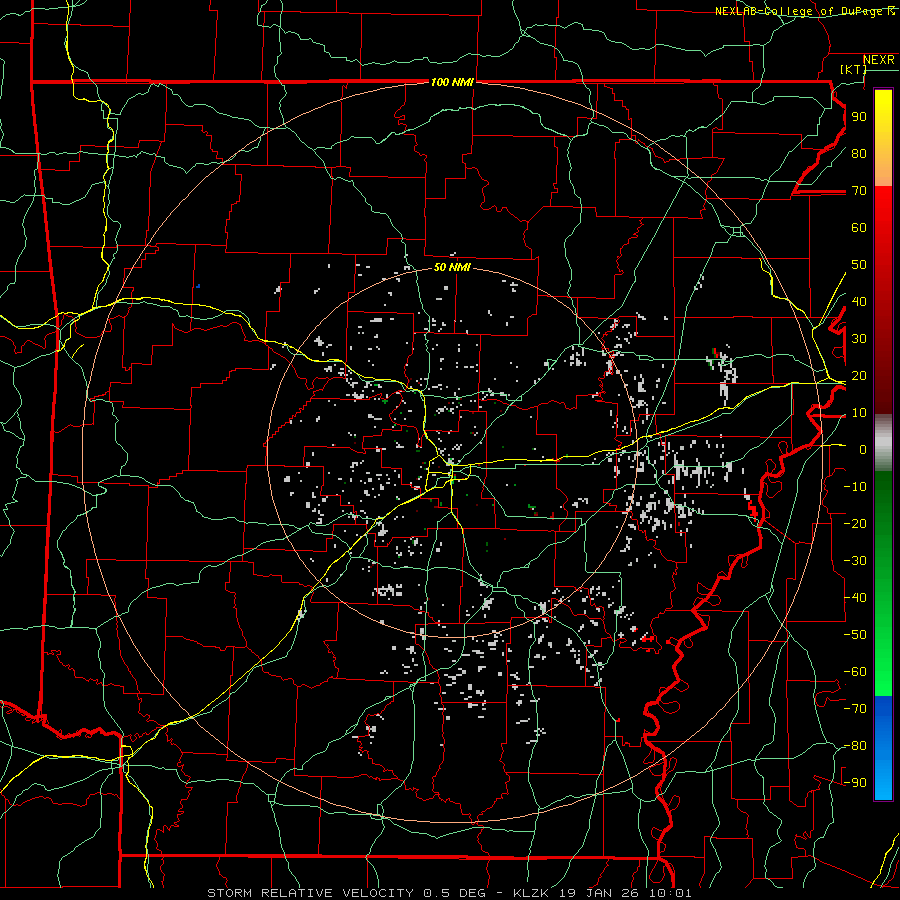Click the "[KT]" units label
The image size is (900, 900).
pyautogui.click(x=853, y=69)
